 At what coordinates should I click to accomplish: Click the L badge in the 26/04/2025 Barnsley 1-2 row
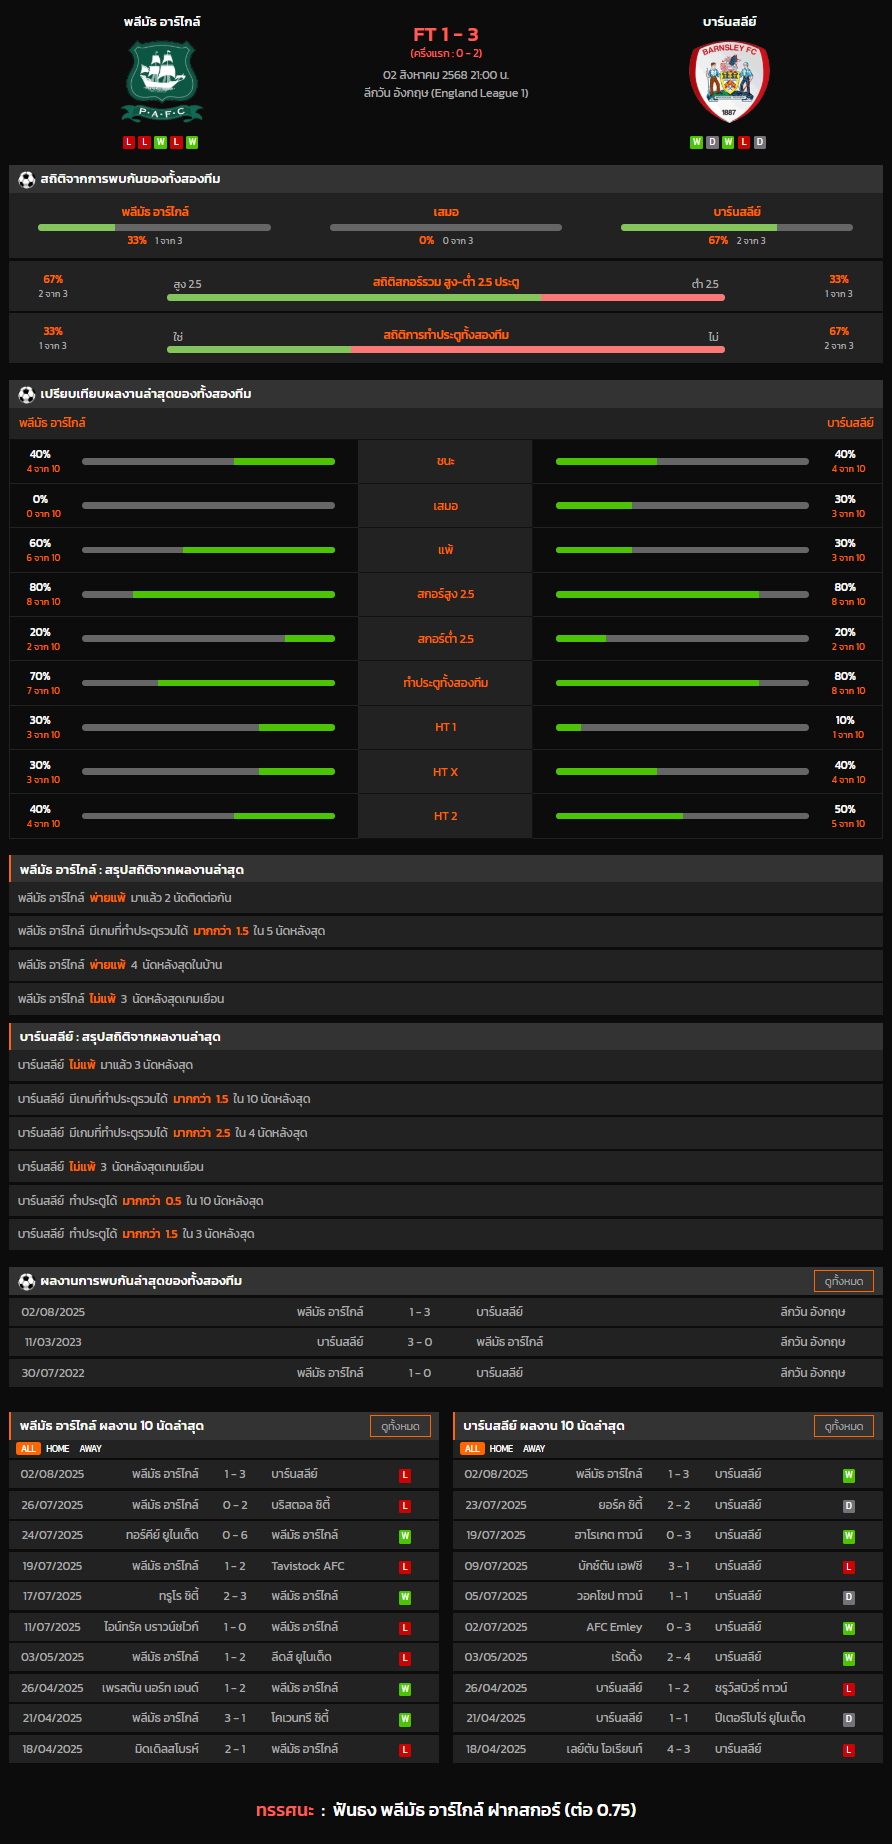pyautogui.click(x=849, y=1689)
